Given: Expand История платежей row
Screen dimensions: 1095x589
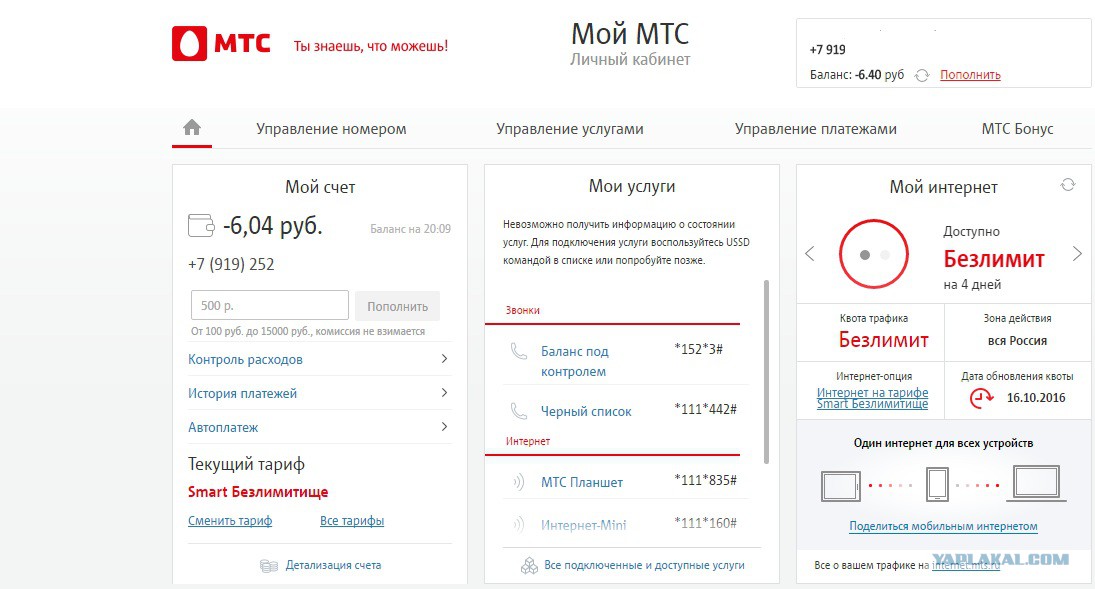Looking at the screenshot, I should pos(320,393).
